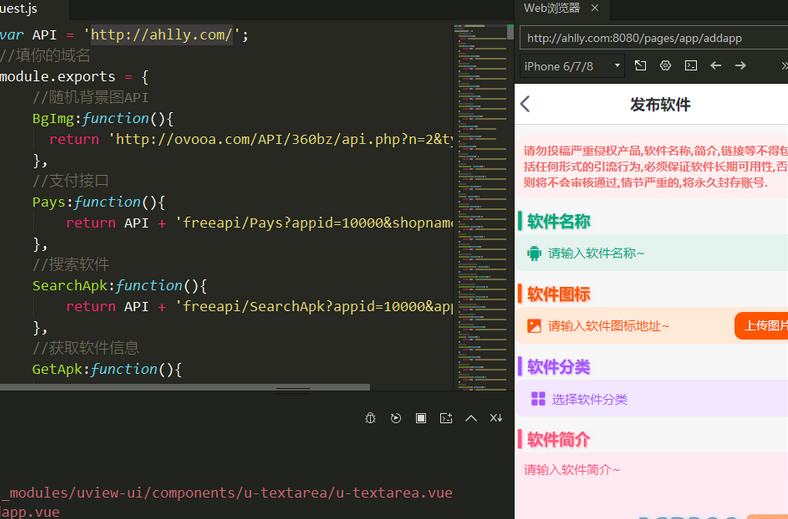Click the debug bug icon in console toolbar
The width and height of the screenshot is (788, 519).
(x=370, y=418)
